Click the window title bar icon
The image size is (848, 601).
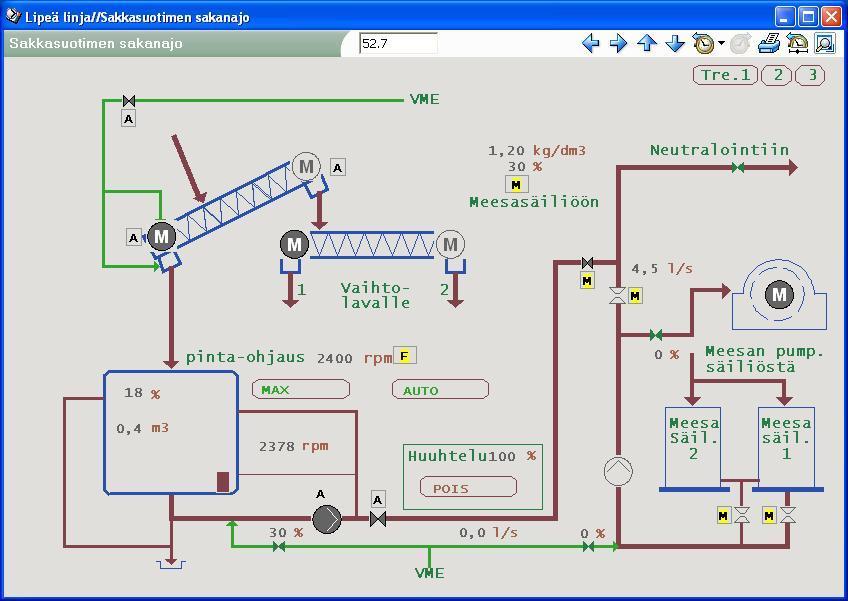13,16
